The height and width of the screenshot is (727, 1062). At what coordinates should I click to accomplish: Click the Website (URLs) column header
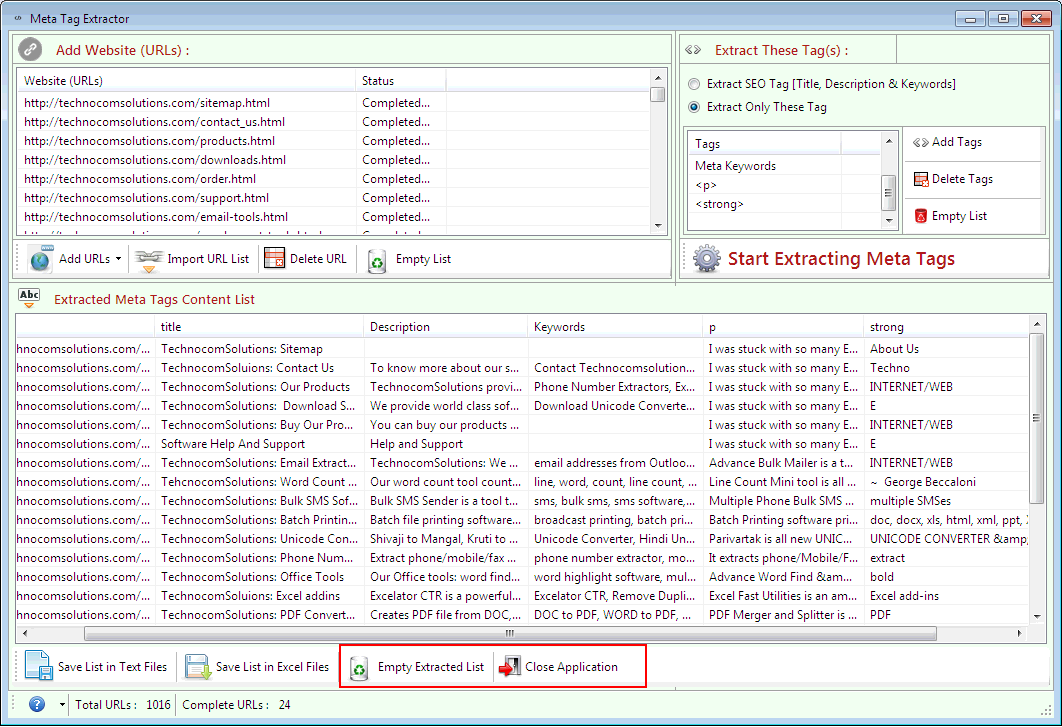click(186, 81)
